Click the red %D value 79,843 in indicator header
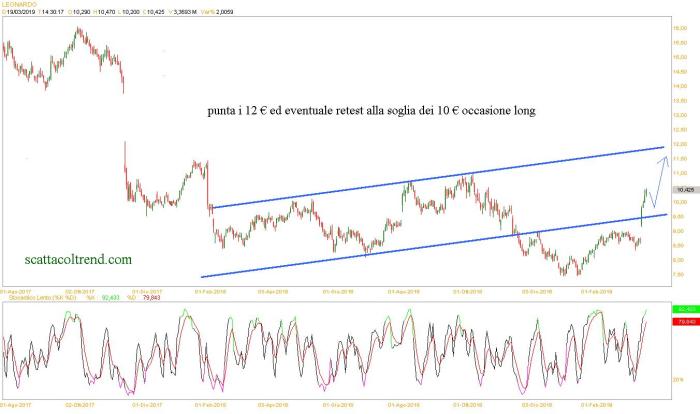 pyautogui.click(x=151, y=297)
